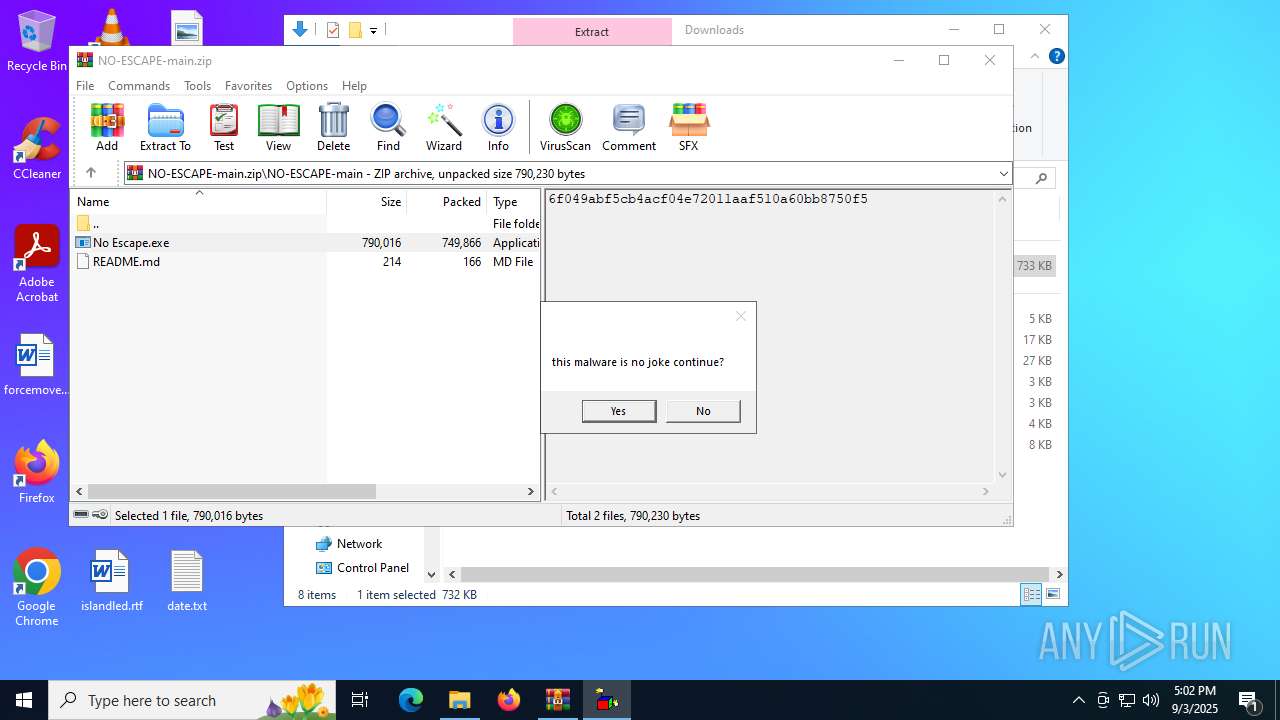Viewport: 1280px width, 720px height.
Task: Select the parent folder ".." row
Action: [306, 224]
